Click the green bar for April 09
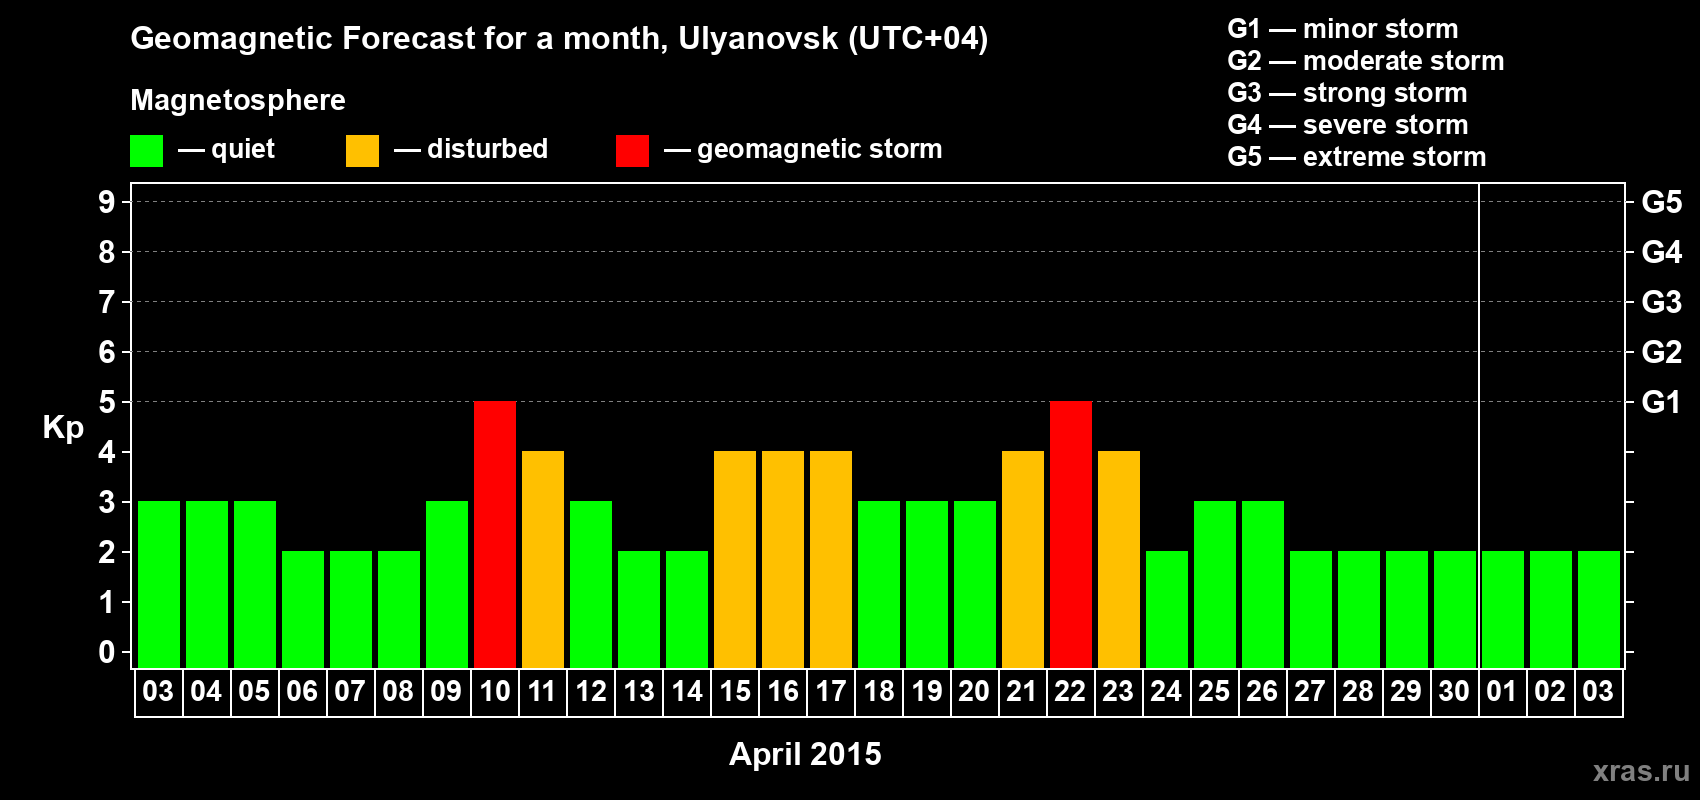The width and height of the screenshot is (1700, 800). click(x=447, y=584)
